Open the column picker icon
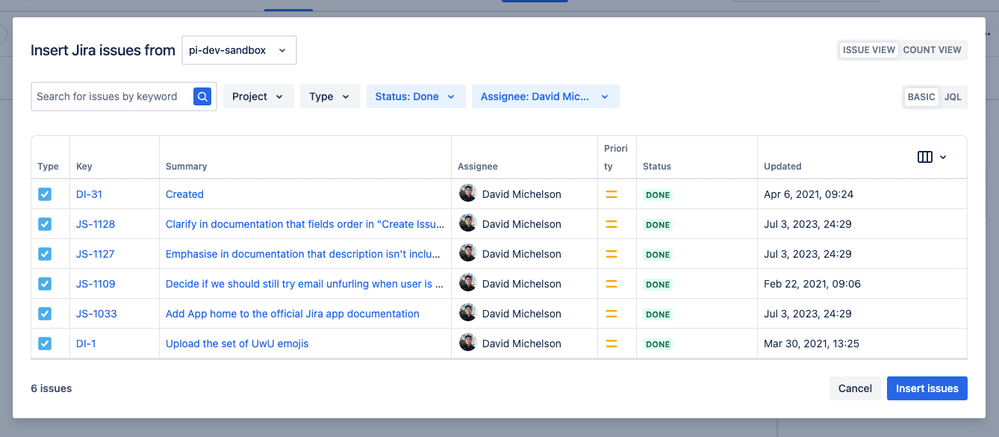Screen dimensions: 999x437 tap(924, 157)
